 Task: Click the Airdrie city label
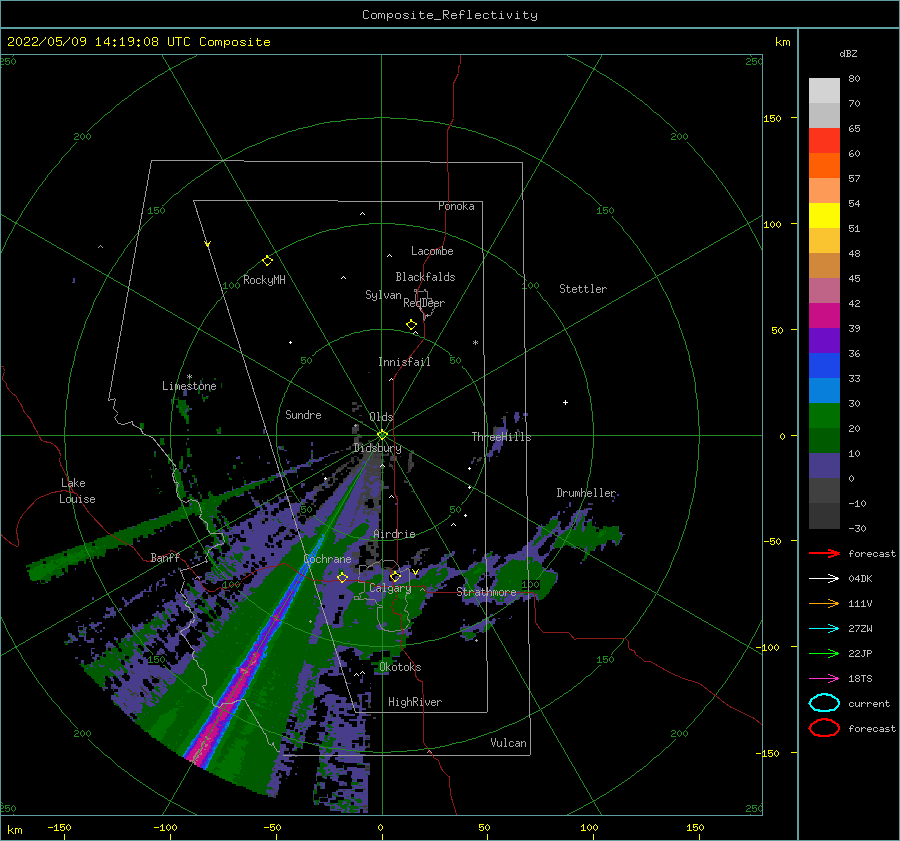tap(394, 534)
